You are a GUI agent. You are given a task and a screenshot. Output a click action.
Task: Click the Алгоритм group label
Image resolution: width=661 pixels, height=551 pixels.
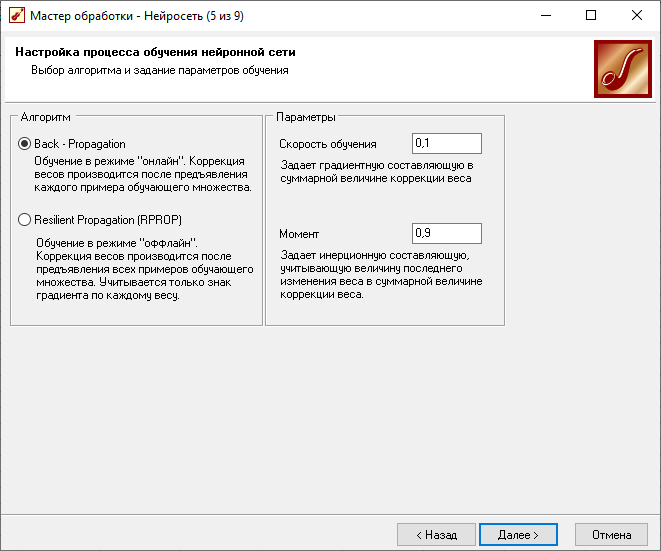pyautogui.click(x=46, y=117)
